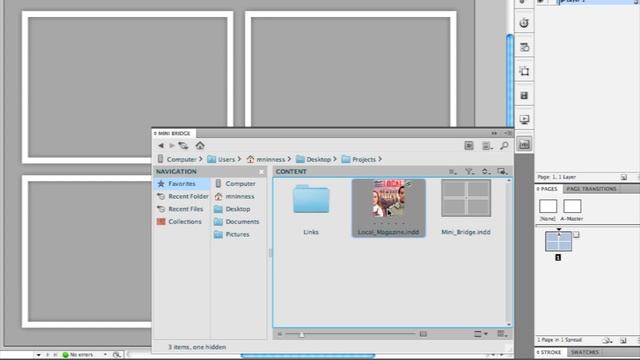Open the Preview panel icon in the dock
The width and height of the screenshot is (640, 360).
coord(524,120)
